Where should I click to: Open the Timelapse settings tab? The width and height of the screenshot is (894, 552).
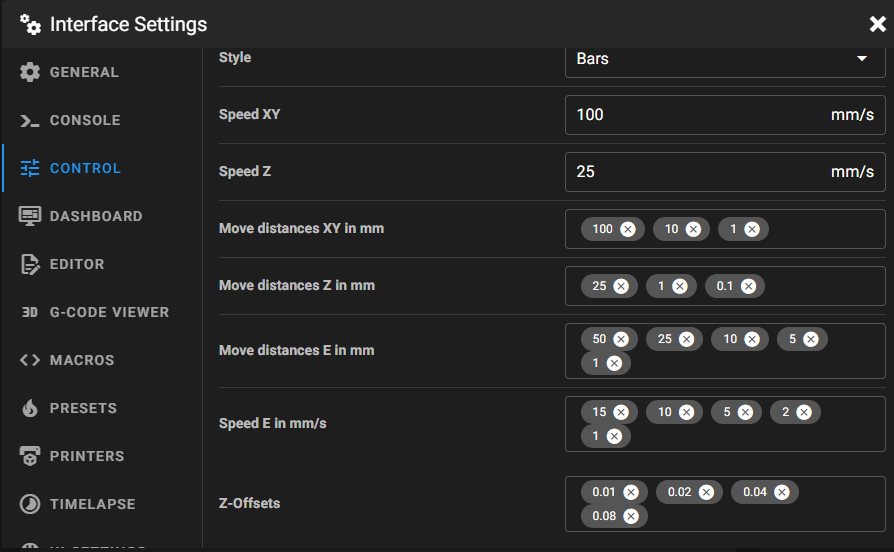coord(102,504)
